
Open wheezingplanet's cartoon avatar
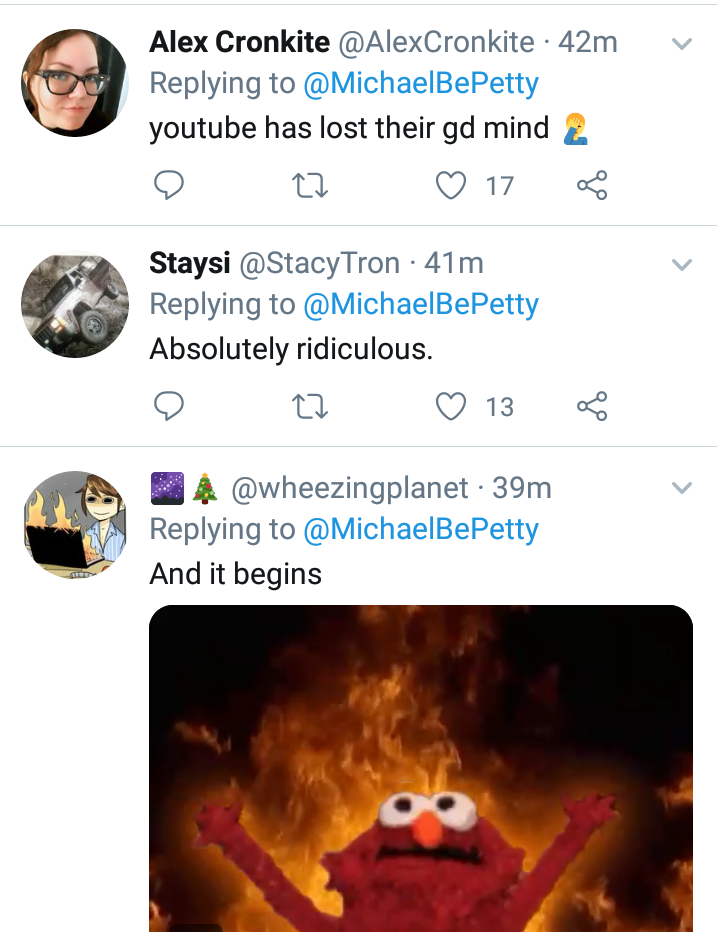(75, 525)
